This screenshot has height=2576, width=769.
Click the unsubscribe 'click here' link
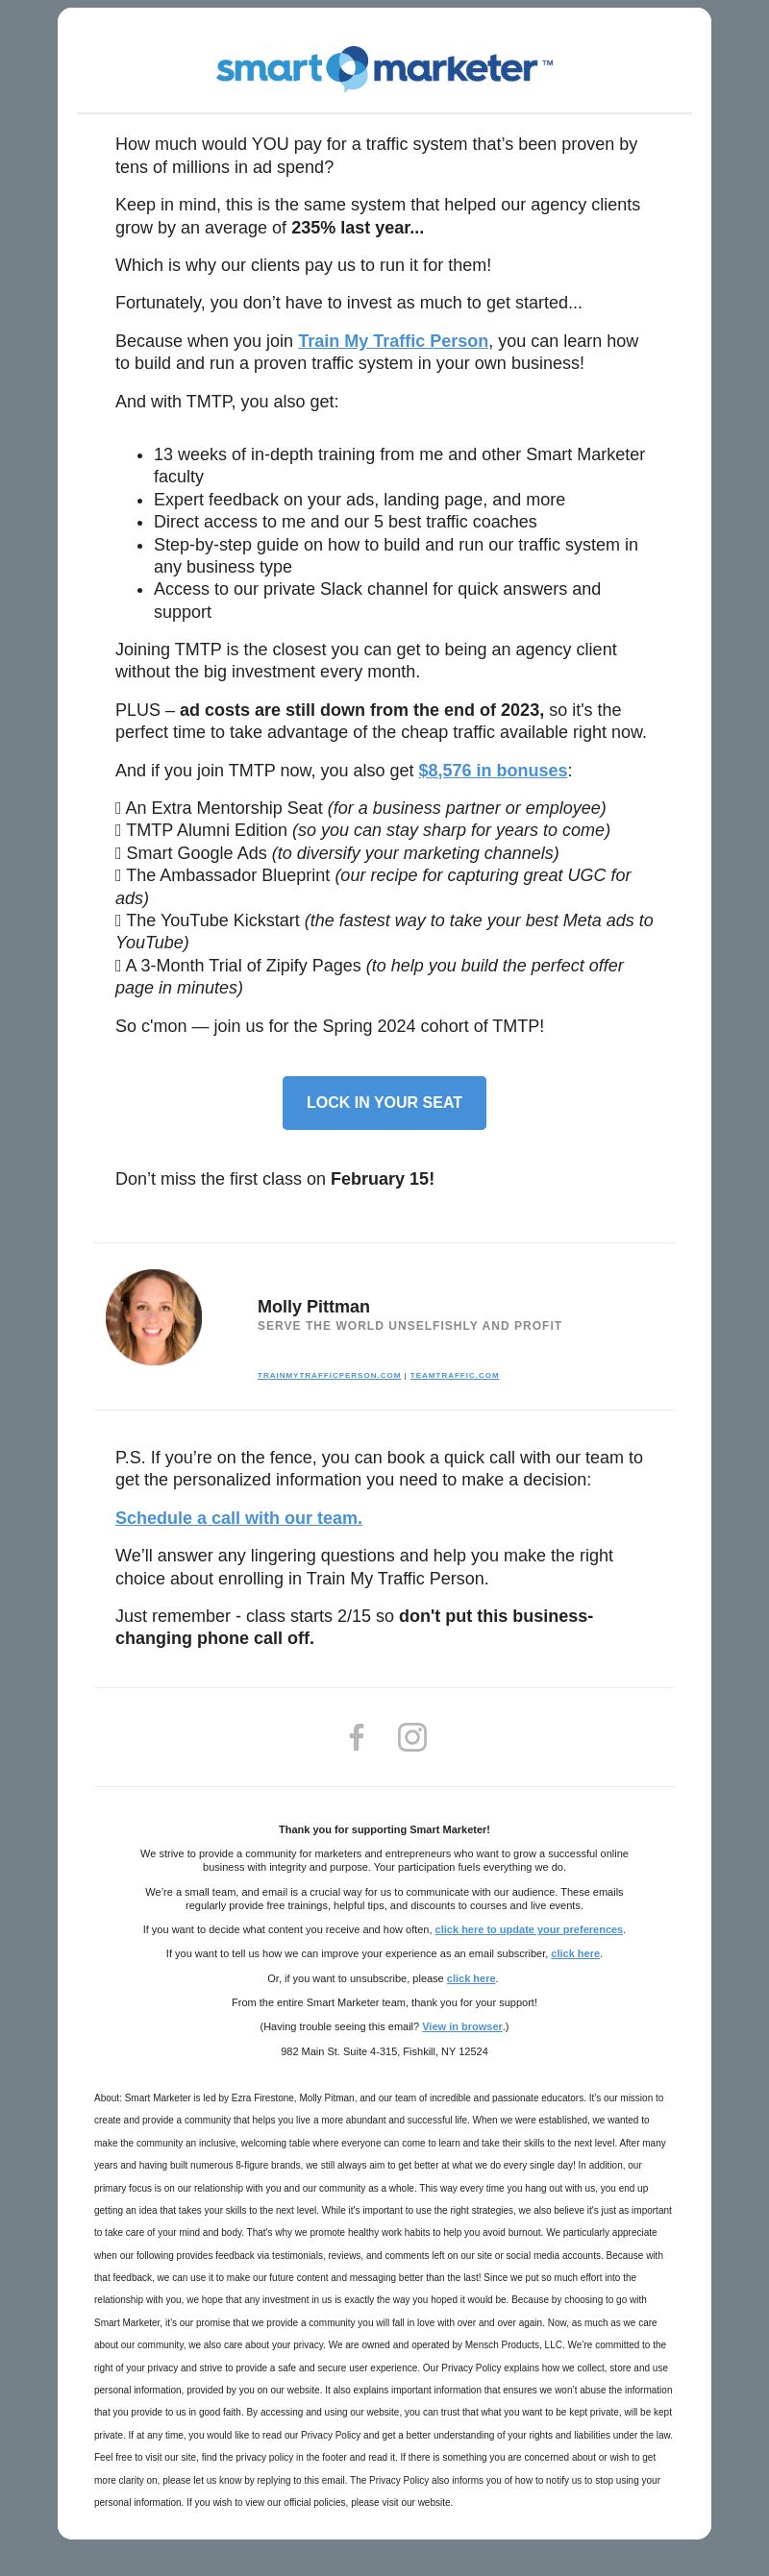471,1978
